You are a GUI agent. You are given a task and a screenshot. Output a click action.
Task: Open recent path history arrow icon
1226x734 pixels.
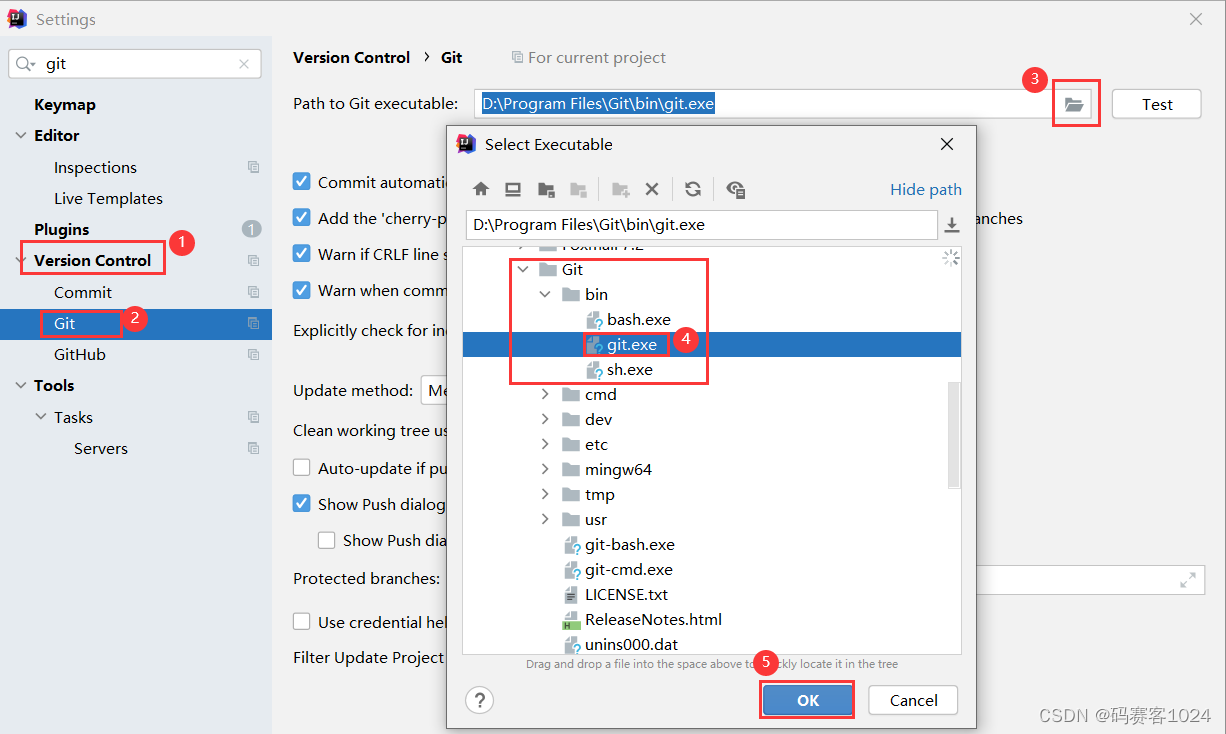point(952,225)
